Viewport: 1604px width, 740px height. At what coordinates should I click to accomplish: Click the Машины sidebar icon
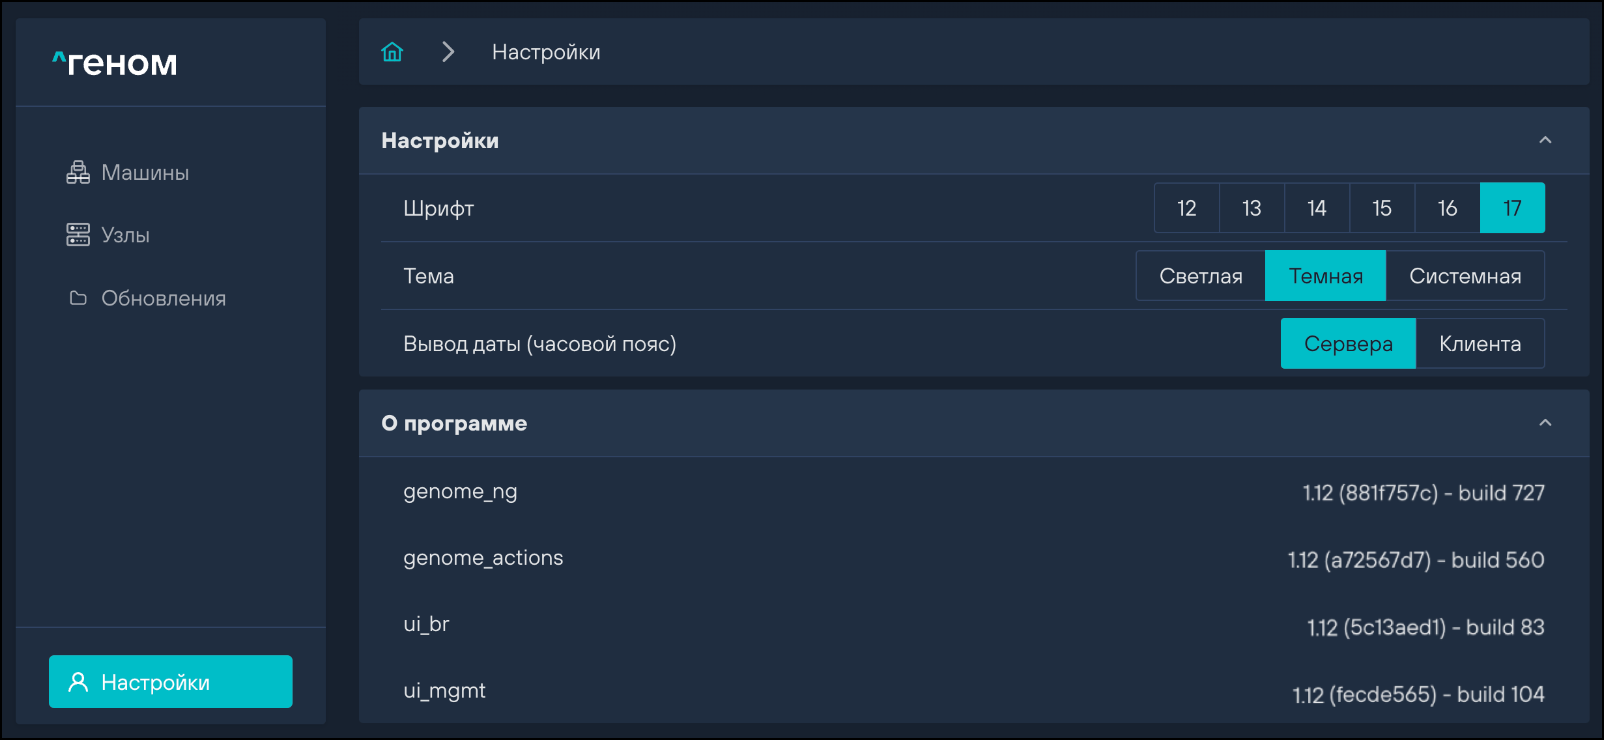[x=78, y=173]
